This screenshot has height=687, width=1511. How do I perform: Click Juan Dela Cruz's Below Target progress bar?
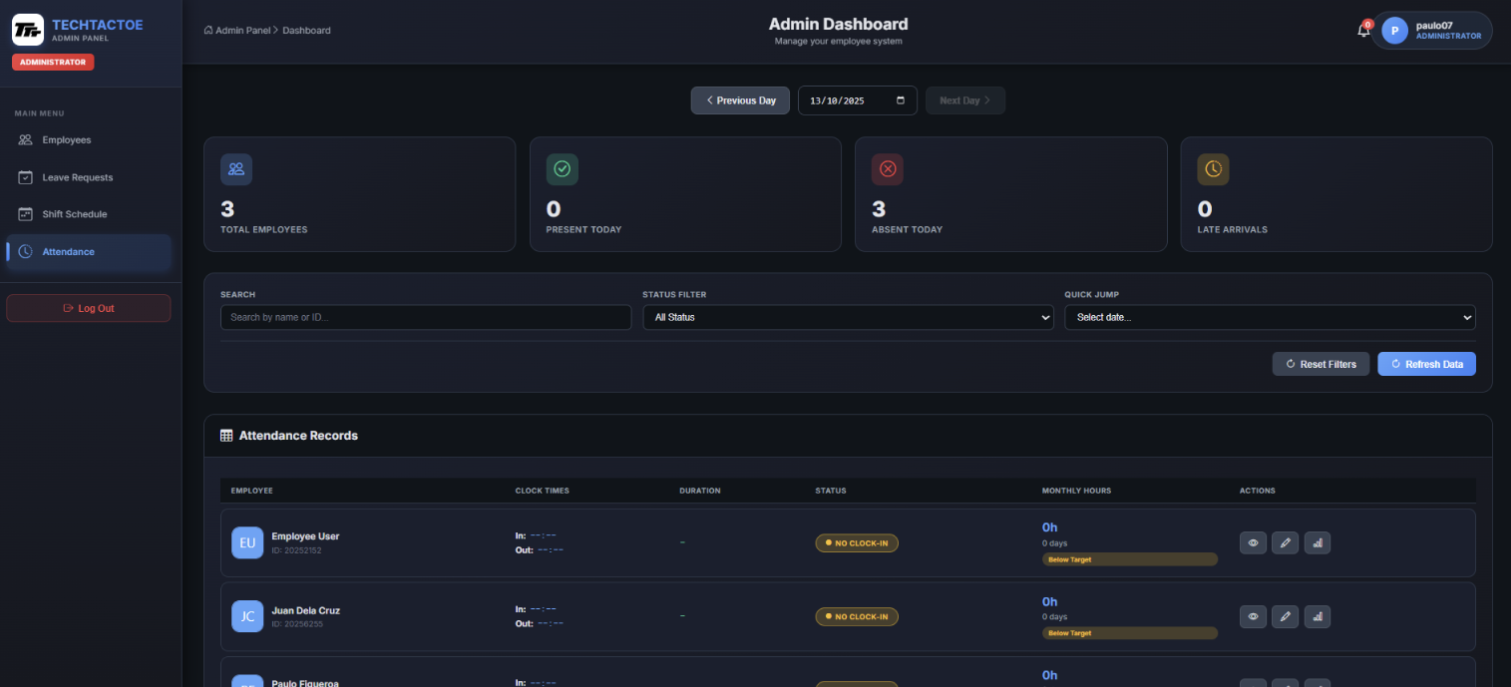tap(1130, 633)
